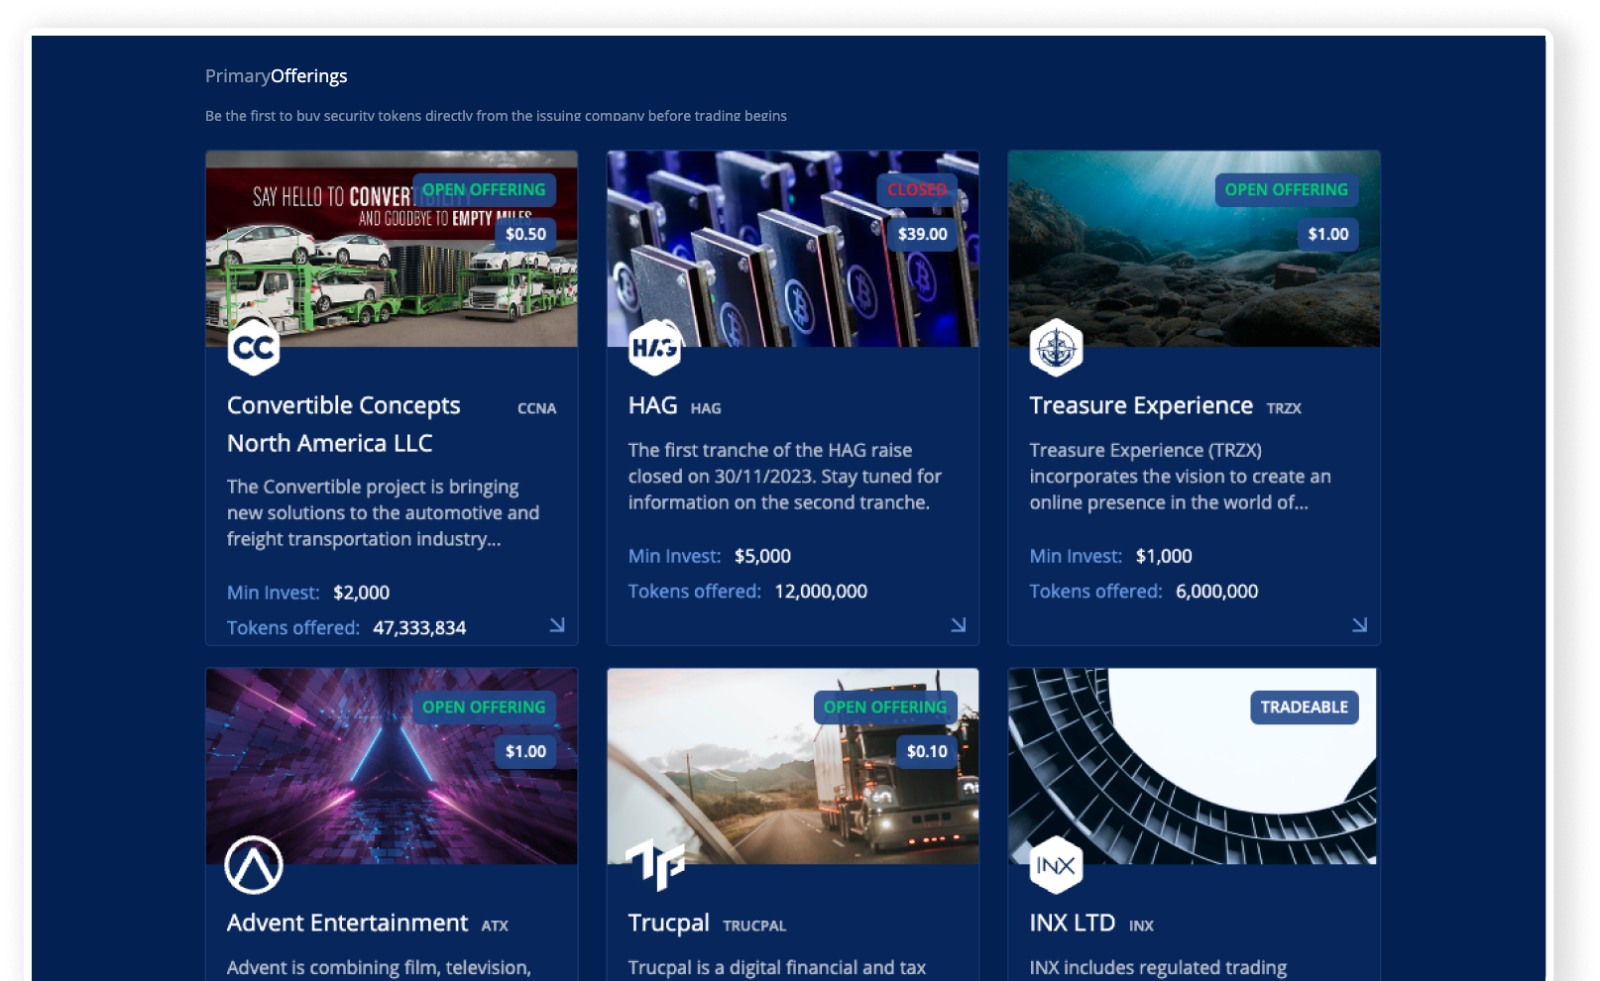Open the Convertible Concepts North America LLC title

click(344, 423)
